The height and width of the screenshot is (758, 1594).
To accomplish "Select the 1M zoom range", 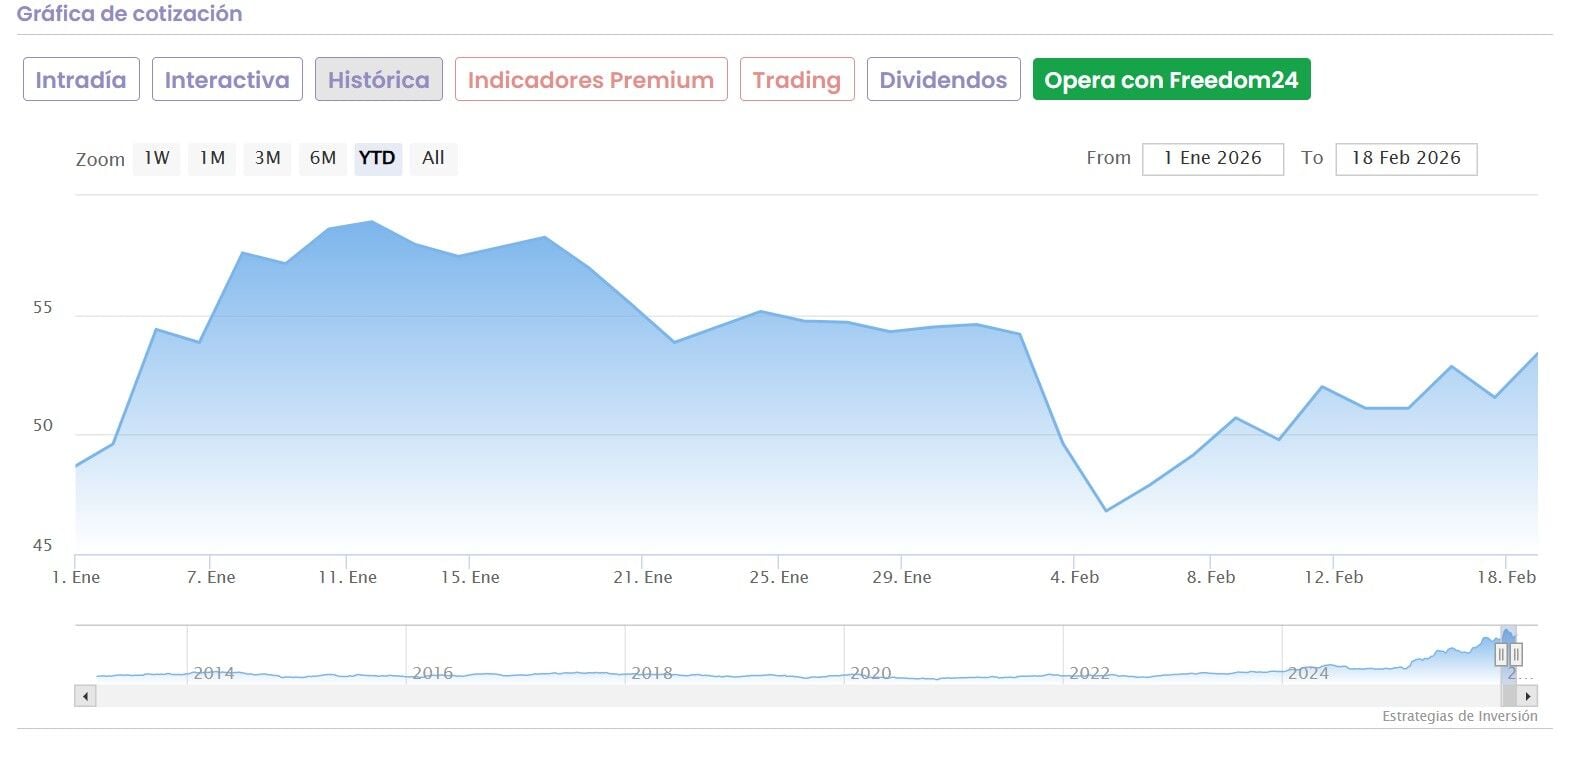I will (x=212, y=158).
